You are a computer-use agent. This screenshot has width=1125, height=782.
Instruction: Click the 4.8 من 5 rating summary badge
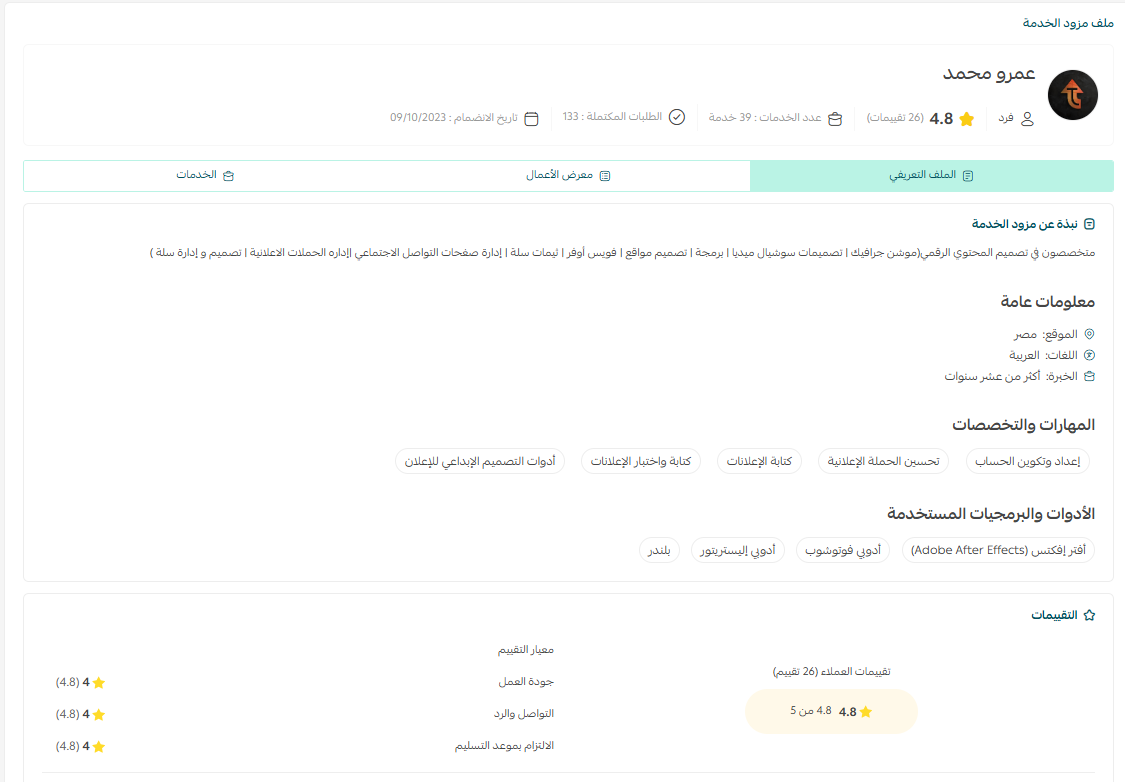(831, 711)
